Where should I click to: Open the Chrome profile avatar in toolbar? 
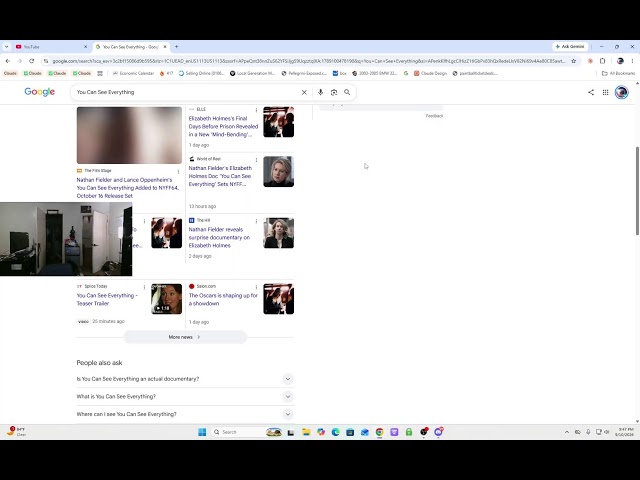620,61
